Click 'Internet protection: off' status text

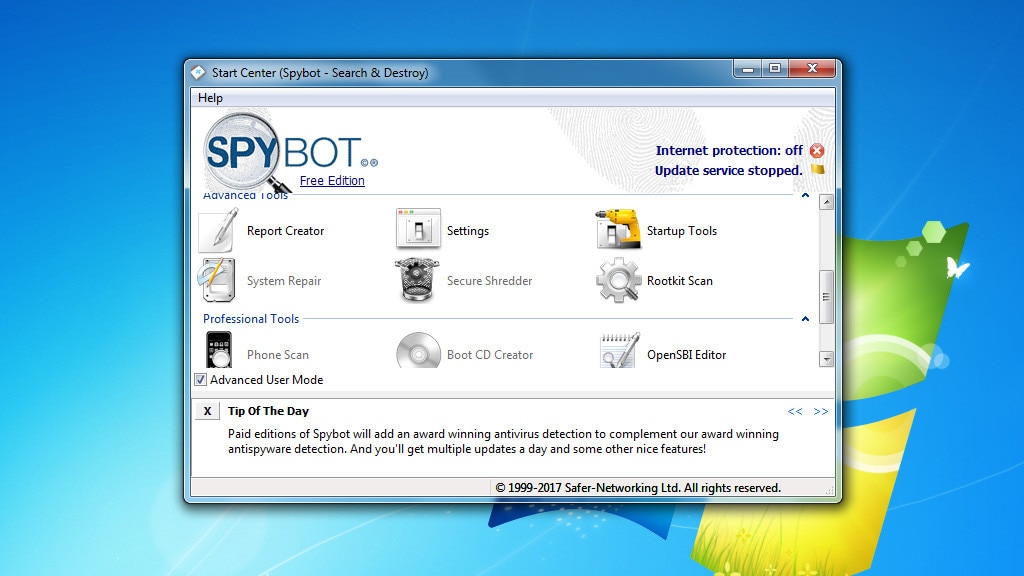[729, 150]
